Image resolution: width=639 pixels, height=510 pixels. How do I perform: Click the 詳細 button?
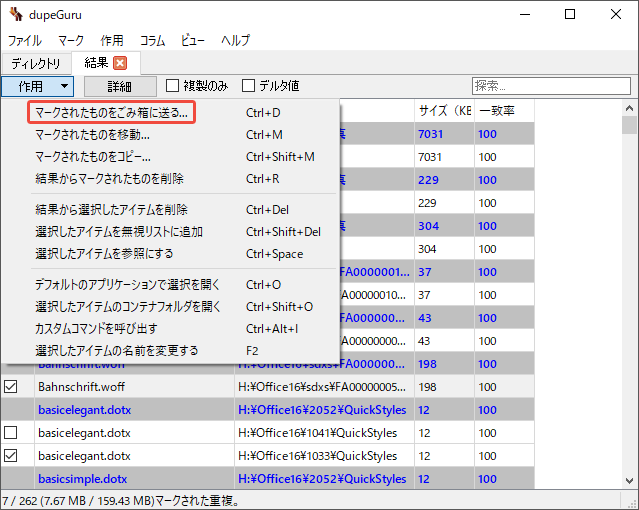(x=120, y=86)
